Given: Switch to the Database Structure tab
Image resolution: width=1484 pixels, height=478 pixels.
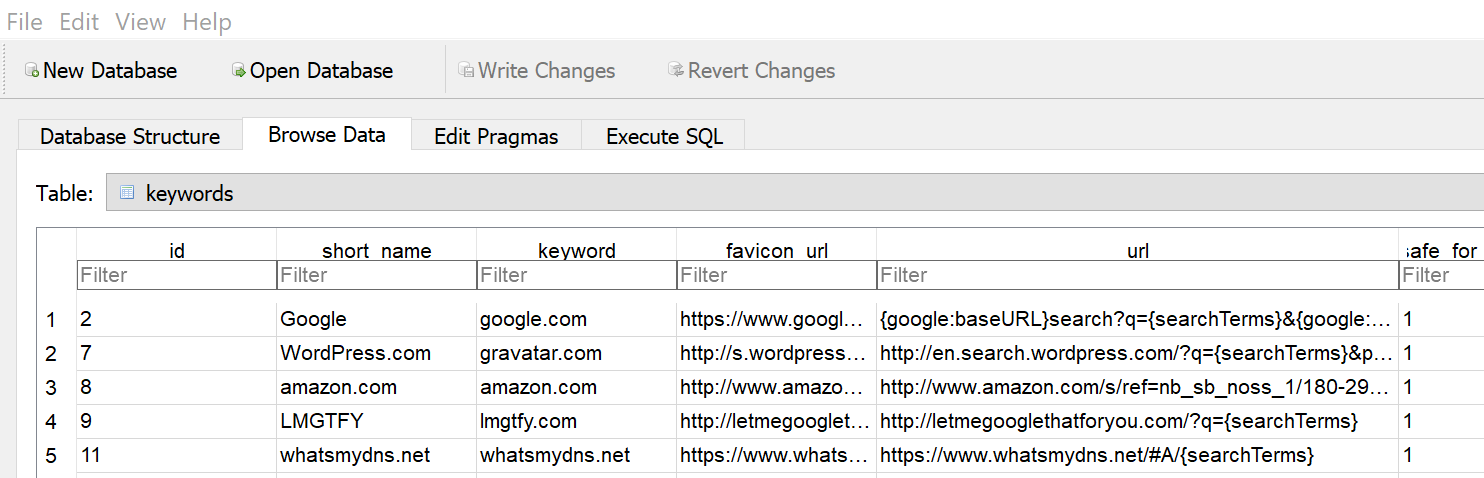Looking at the screenshot, I should [x=130, y=136].
